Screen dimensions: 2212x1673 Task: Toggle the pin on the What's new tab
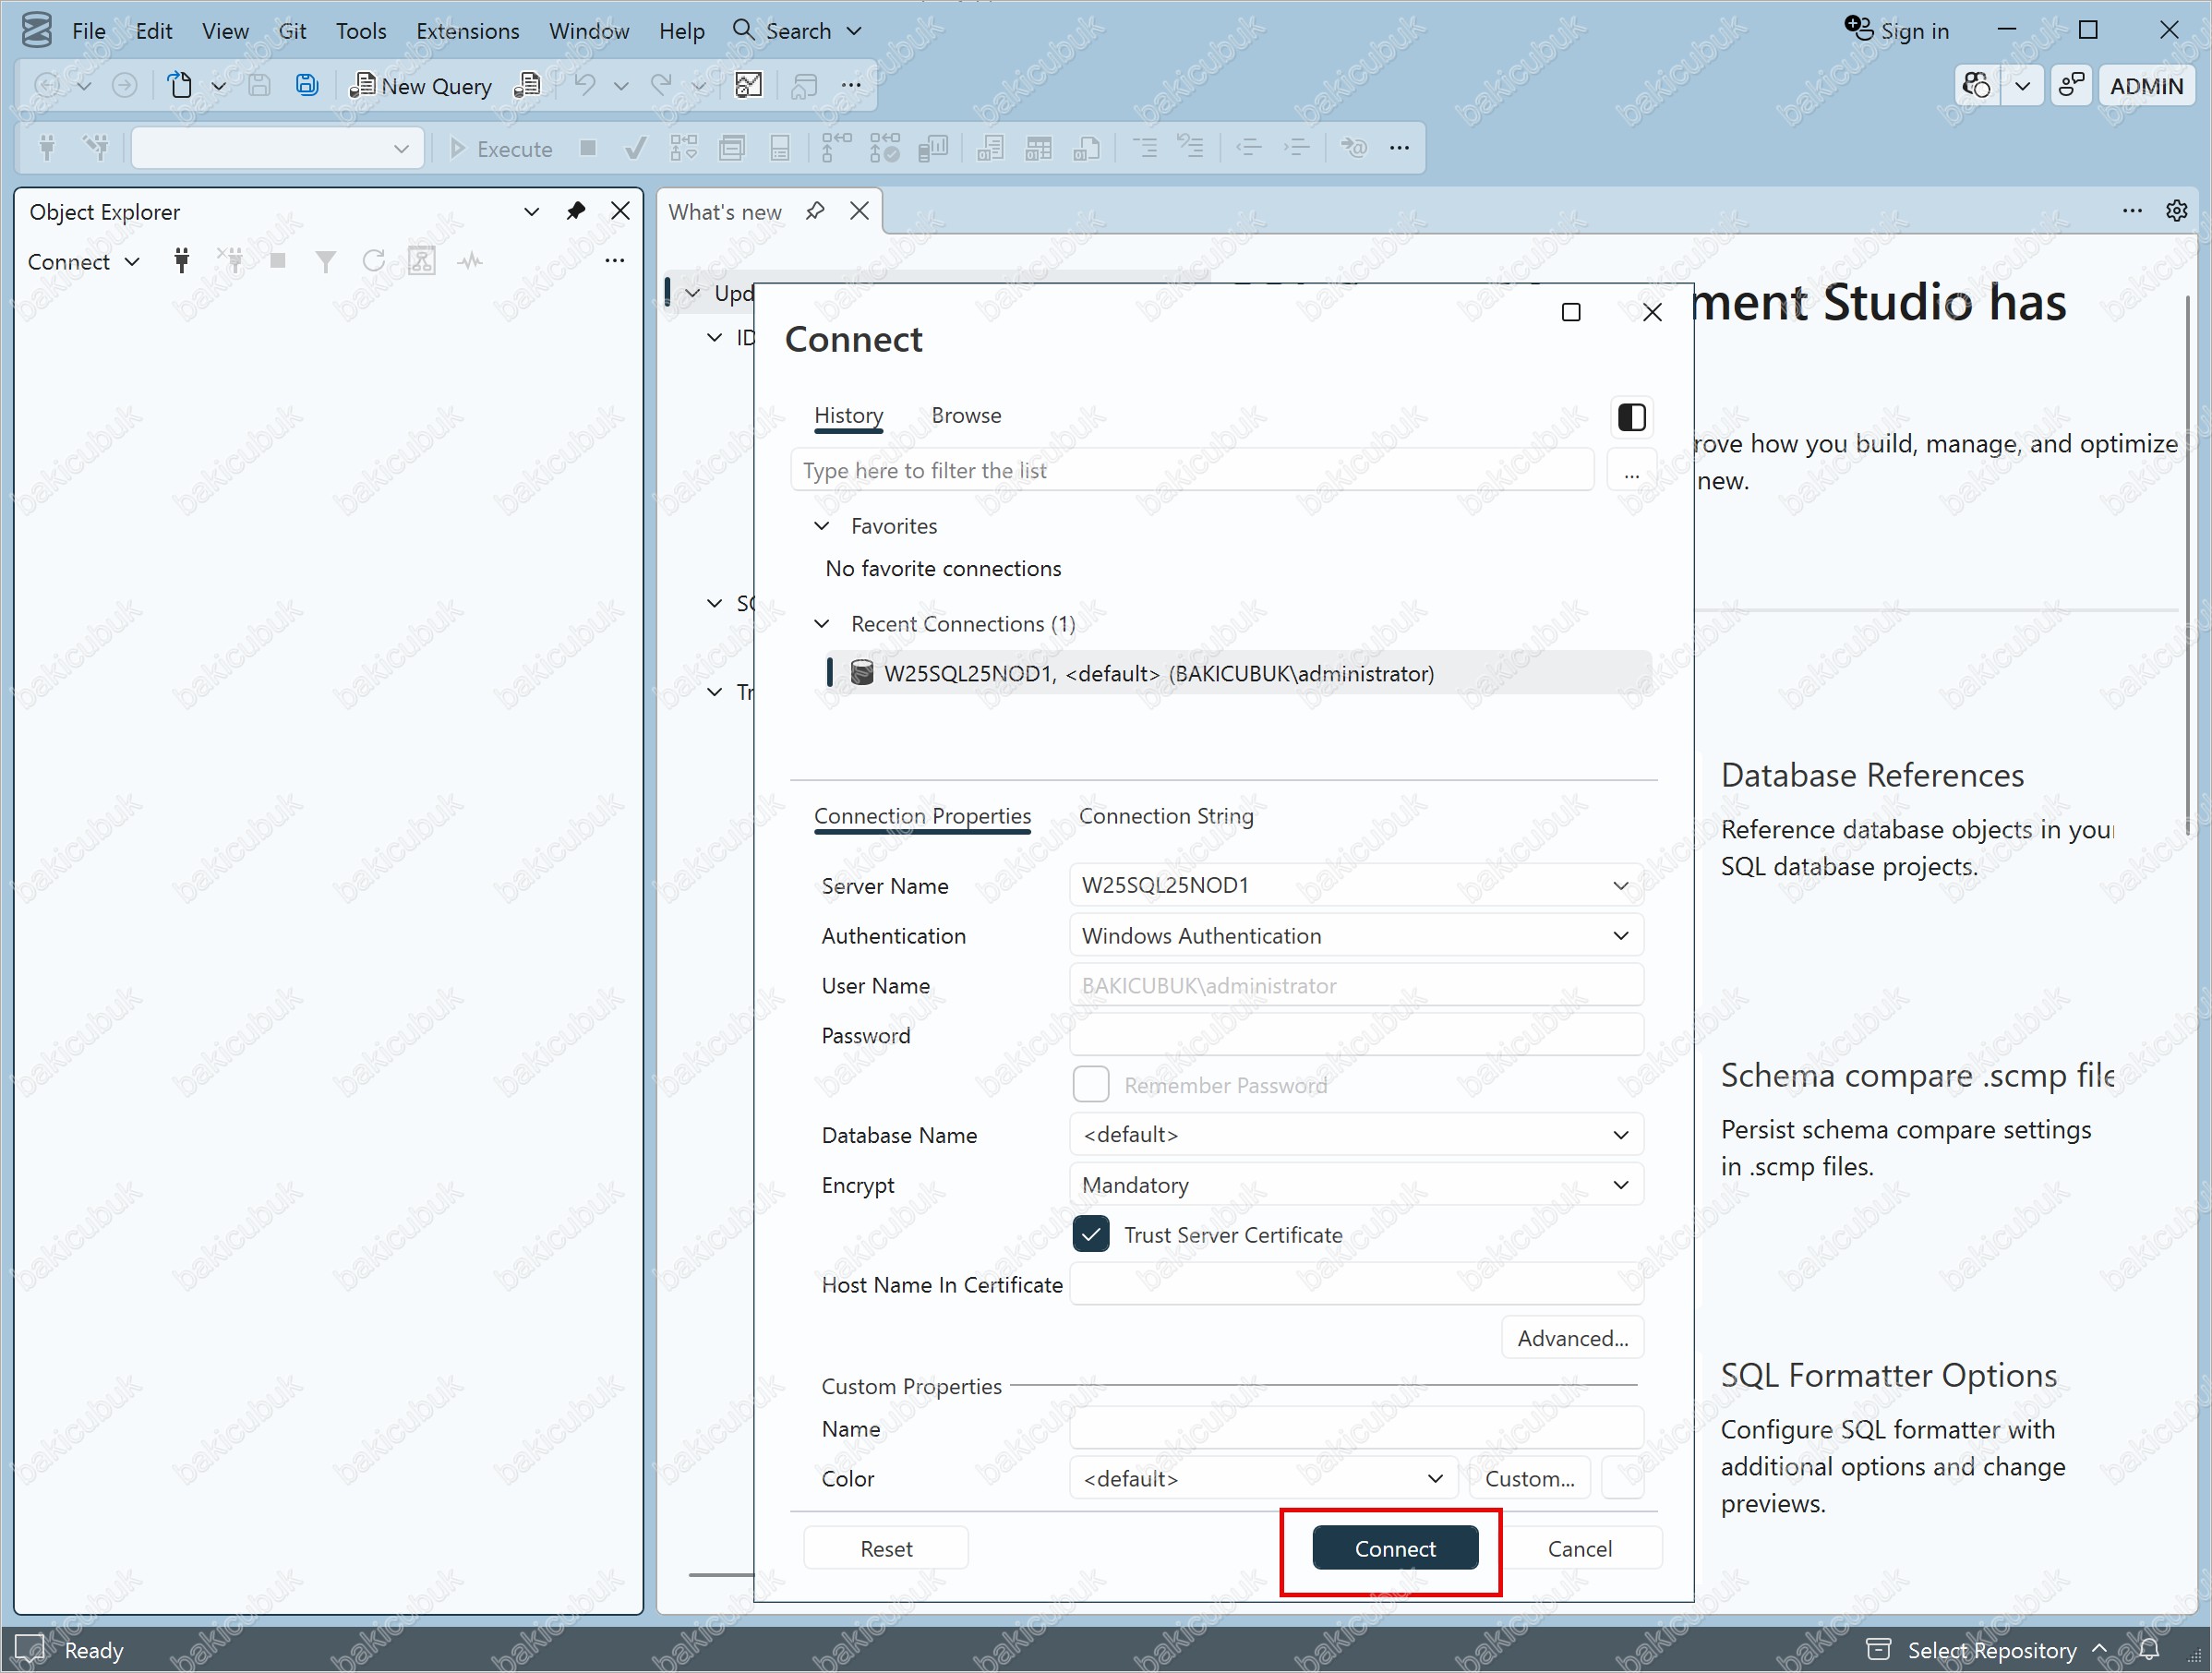click(815, 211)
